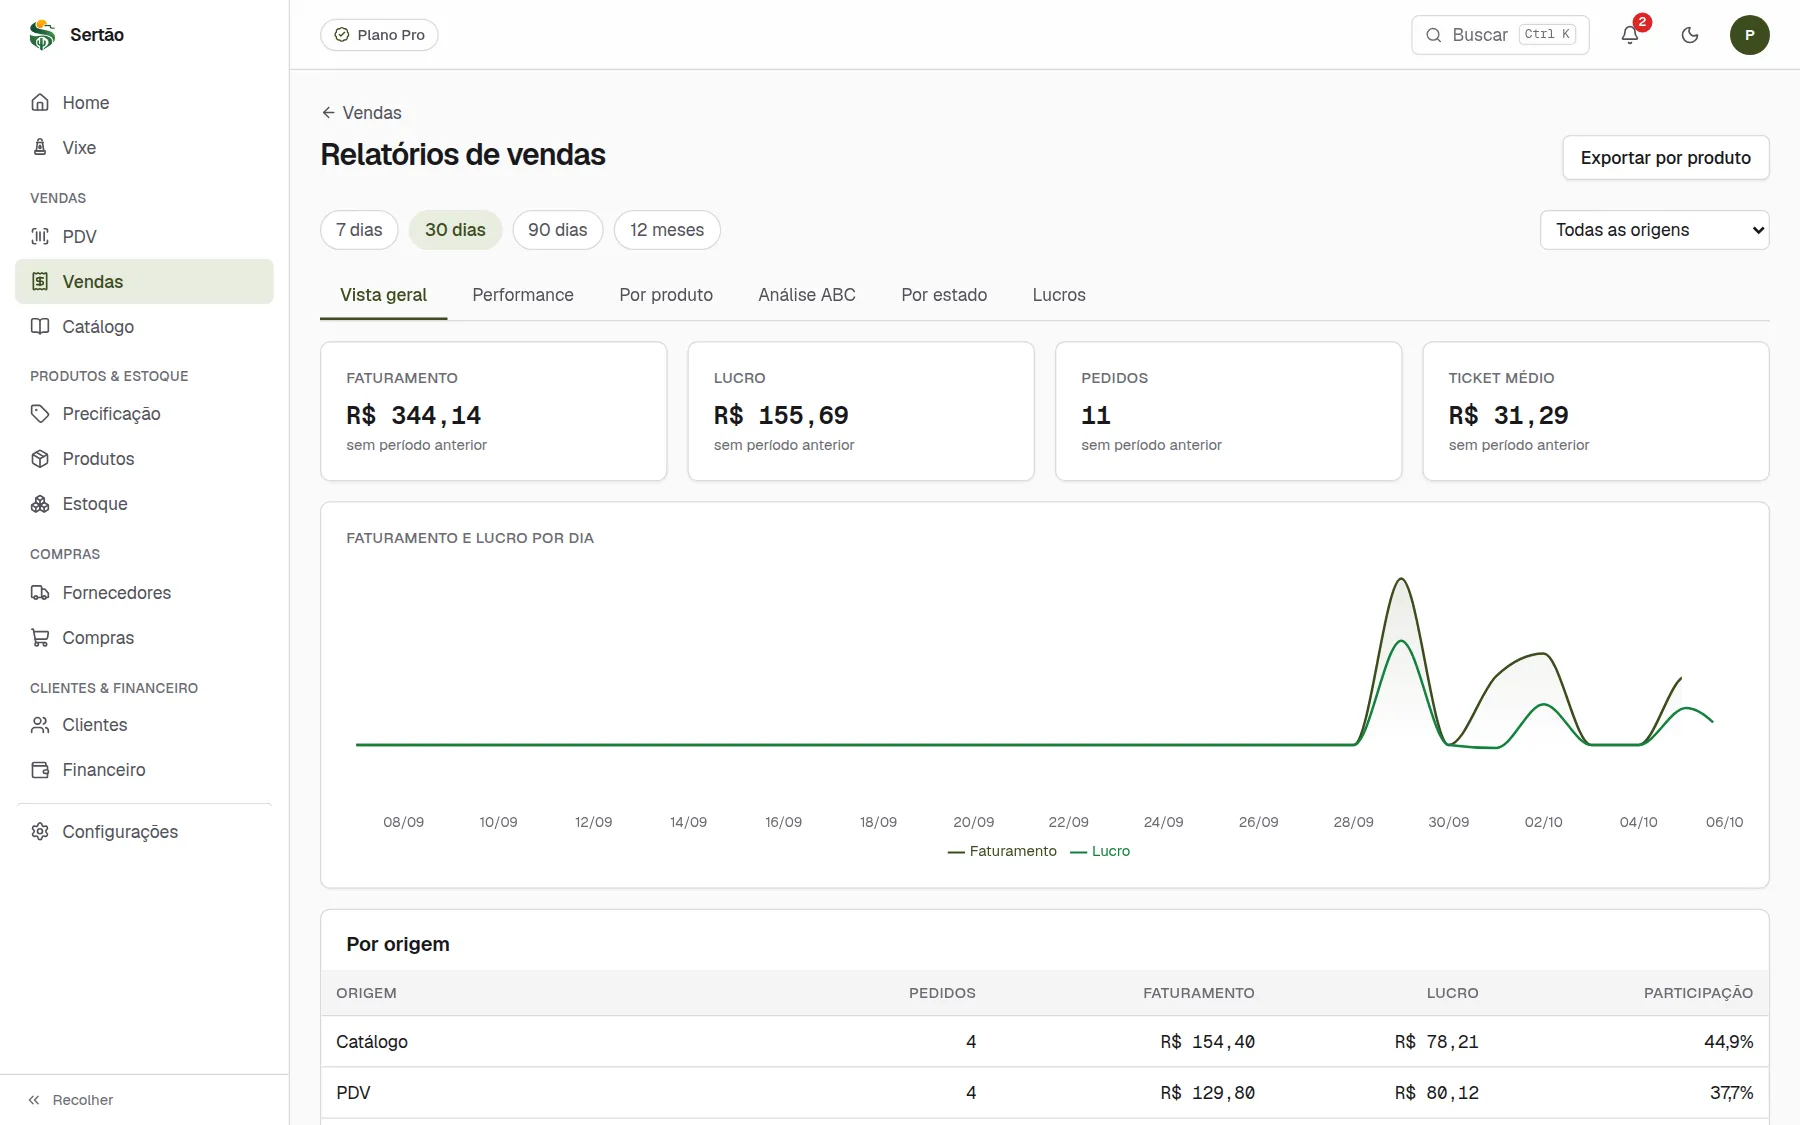The height and width of the screenshot is (1125, 1800).
Task: Click the Sertão logo icon
Action: [x=42, y=35]
